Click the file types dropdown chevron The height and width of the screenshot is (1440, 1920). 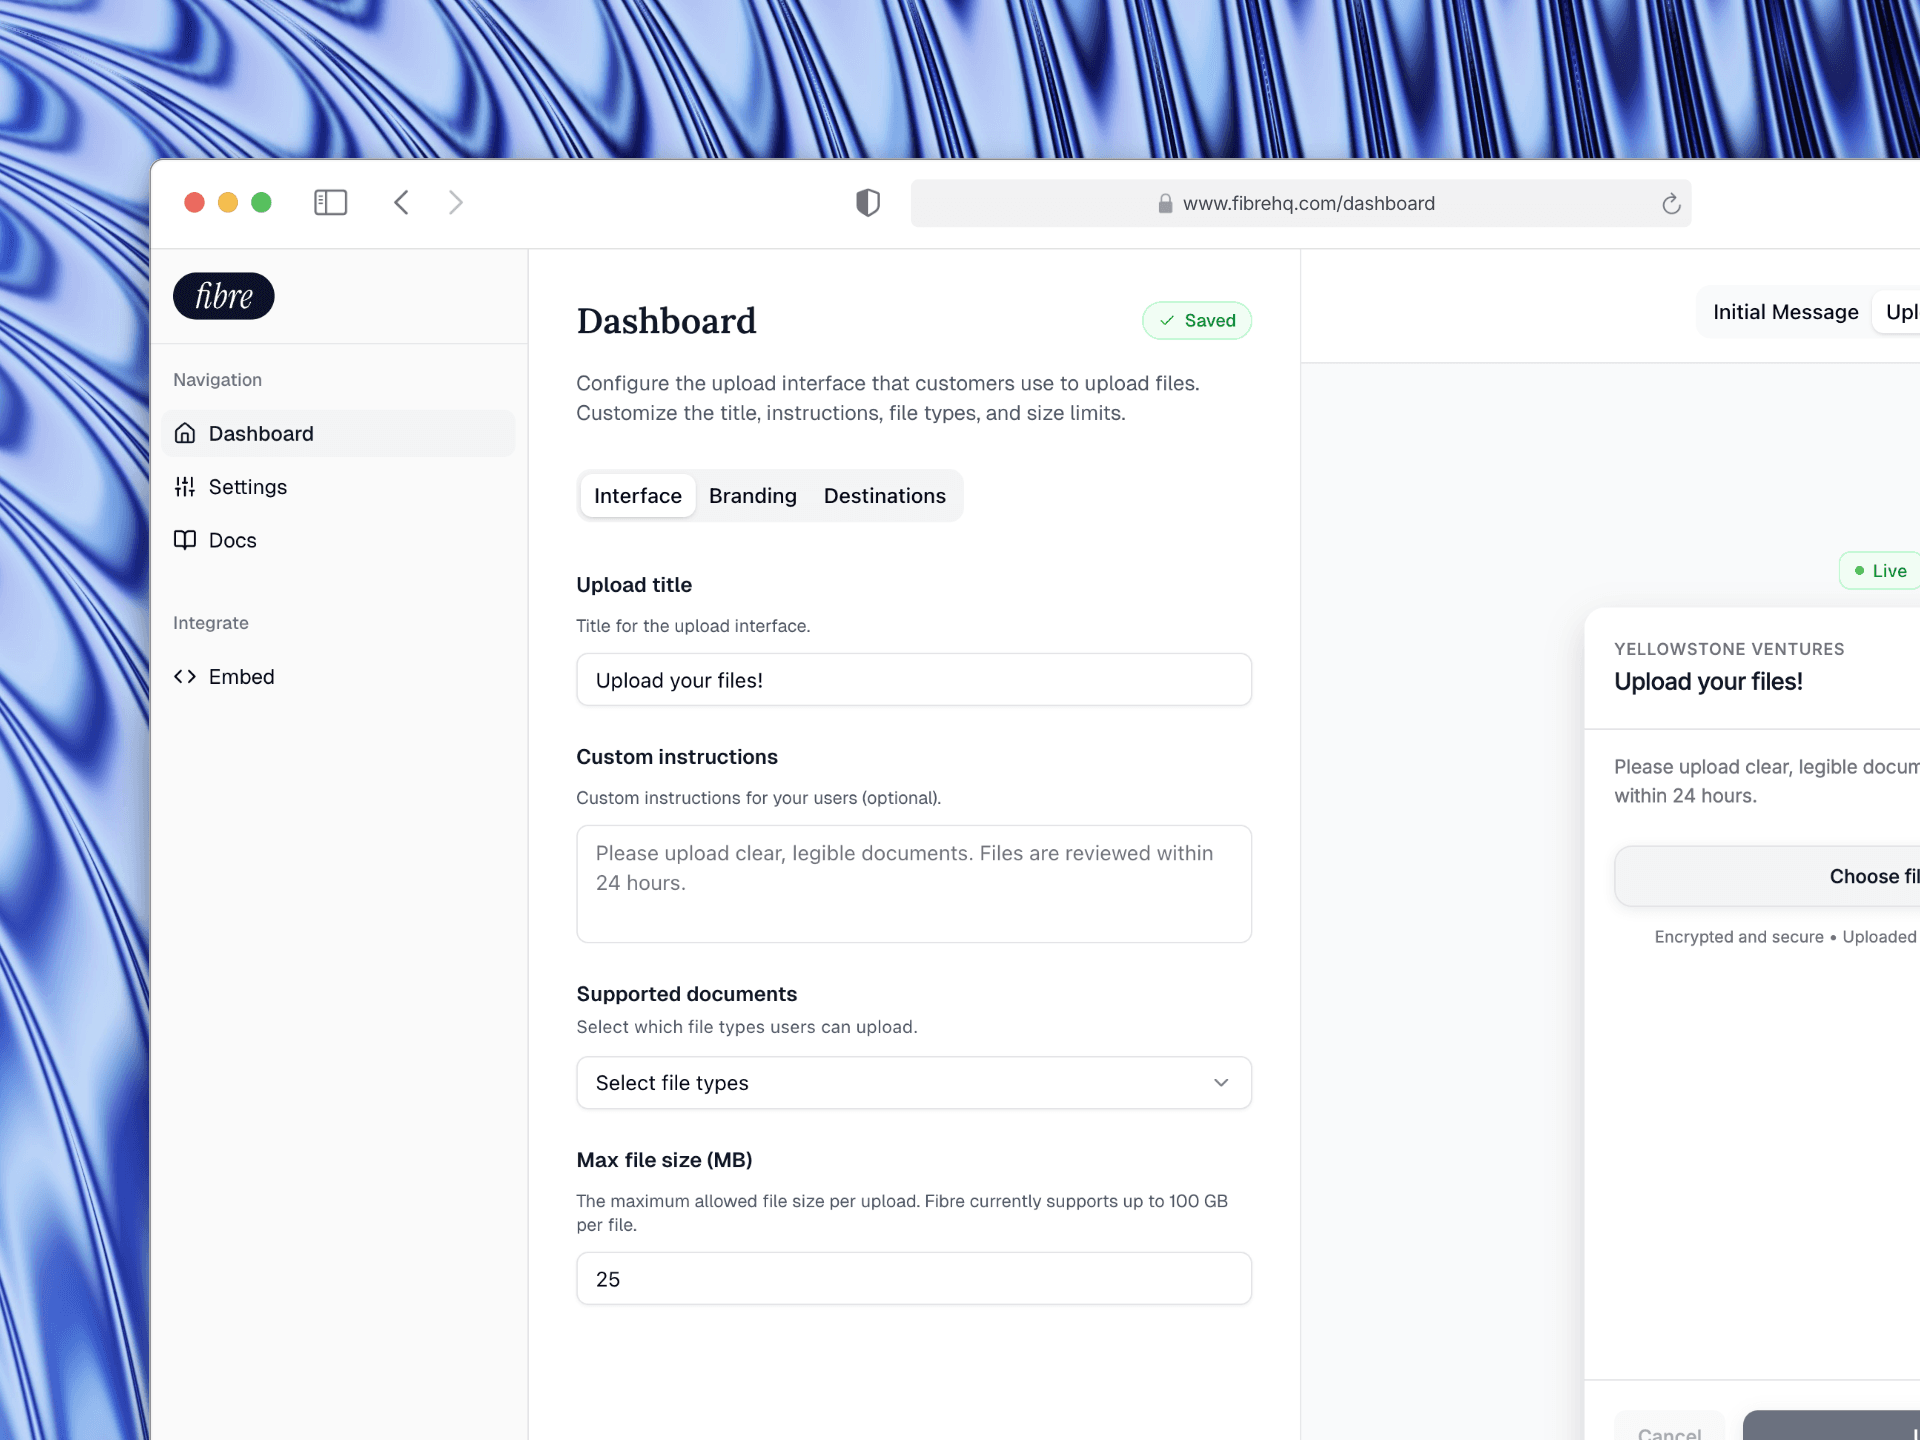point(1220,1083)
